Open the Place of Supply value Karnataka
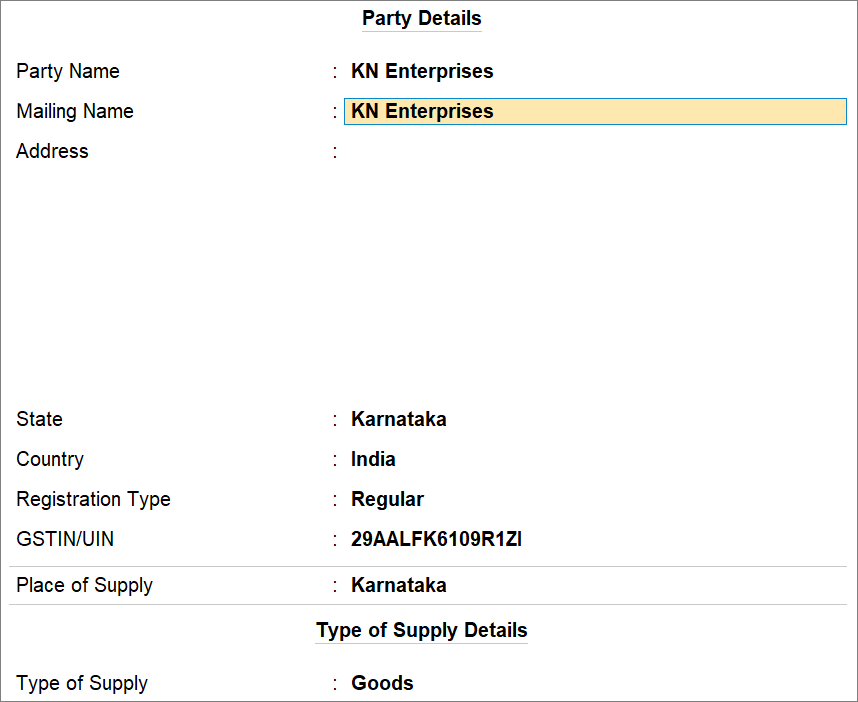The image size is (858, 702). pos(399,585)
